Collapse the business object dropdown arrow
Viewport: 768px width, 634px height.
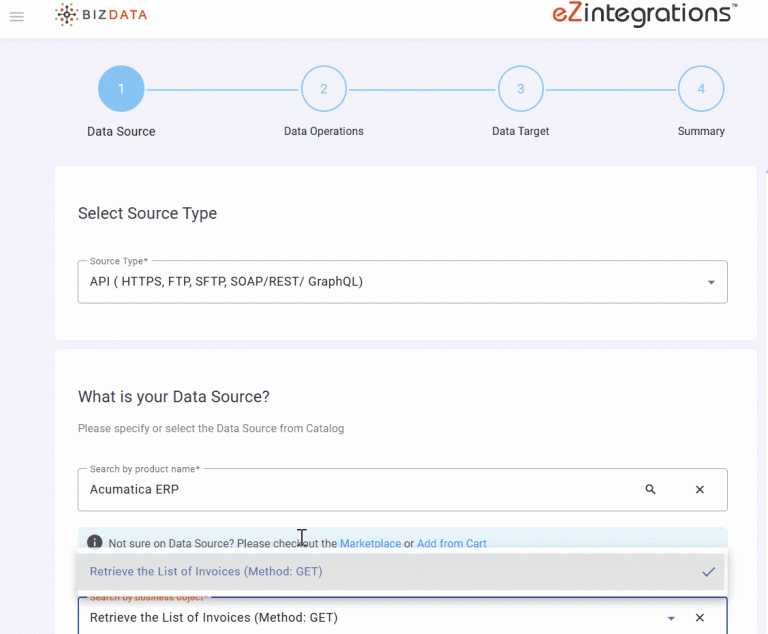click(671, 619)
